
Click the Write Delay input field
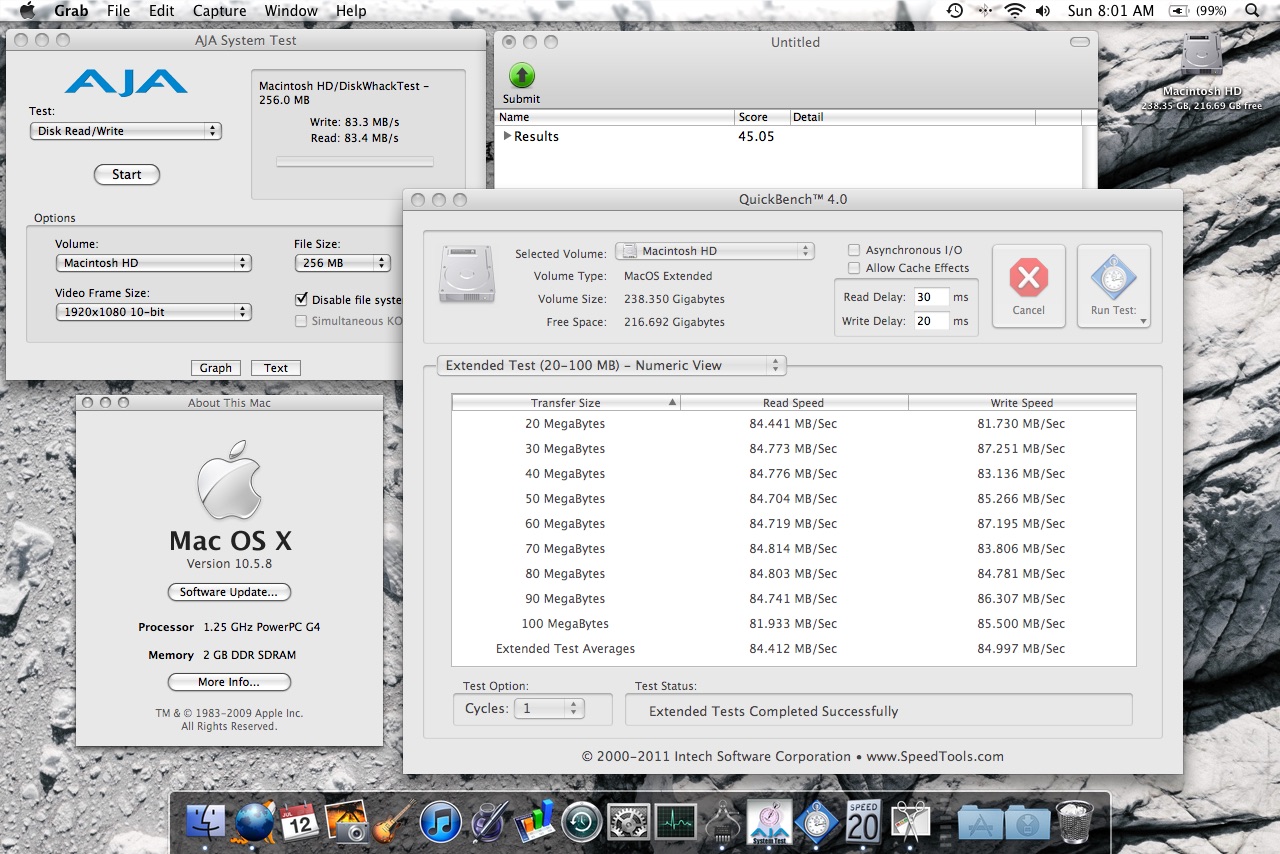point(931,321)
